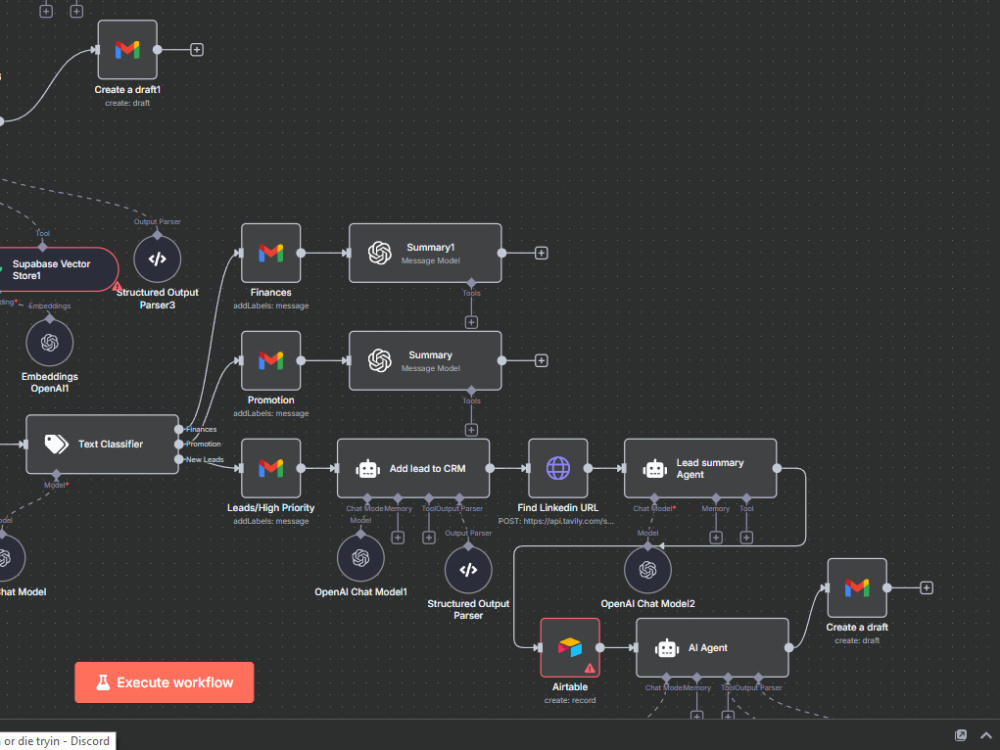
Task: Open the Promotion Gmail node
Action: [x=271, y=361]
